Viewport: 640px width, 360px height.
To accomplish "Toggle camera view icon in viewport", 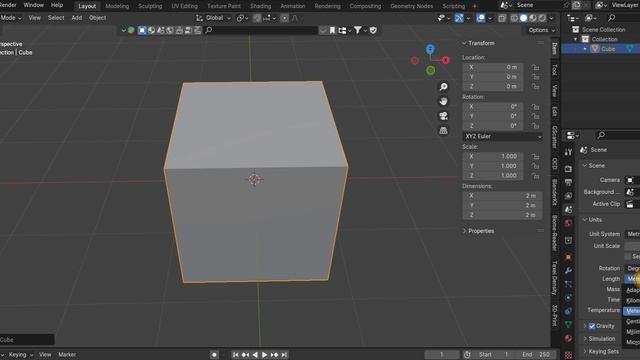I will pyautogui.click(x=443, y=116).
